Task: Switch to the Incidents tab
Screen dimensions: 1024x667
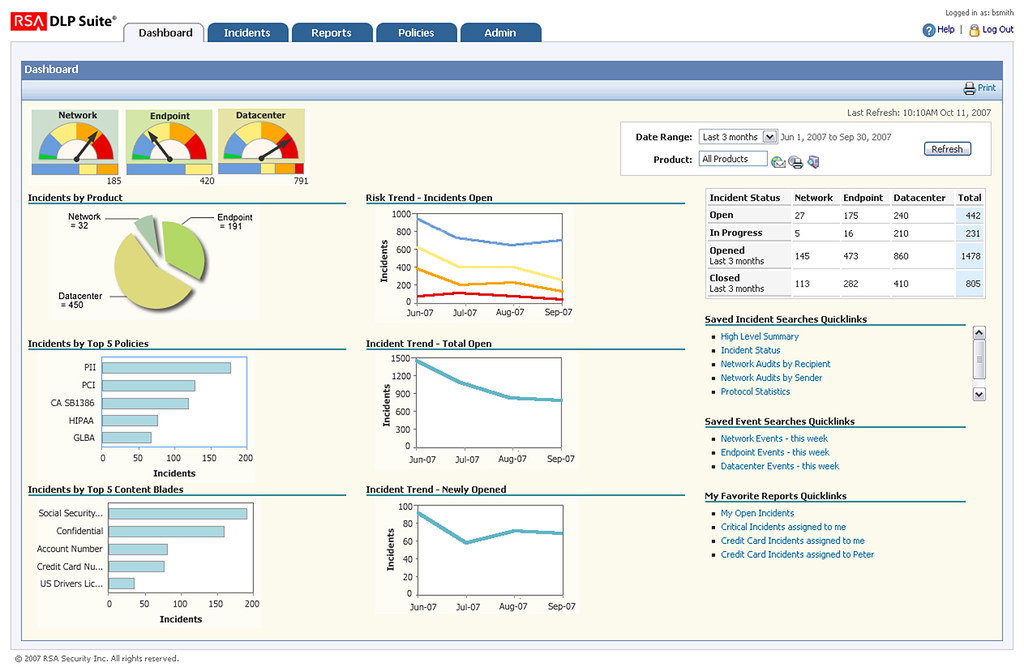Action: (247, 33)
